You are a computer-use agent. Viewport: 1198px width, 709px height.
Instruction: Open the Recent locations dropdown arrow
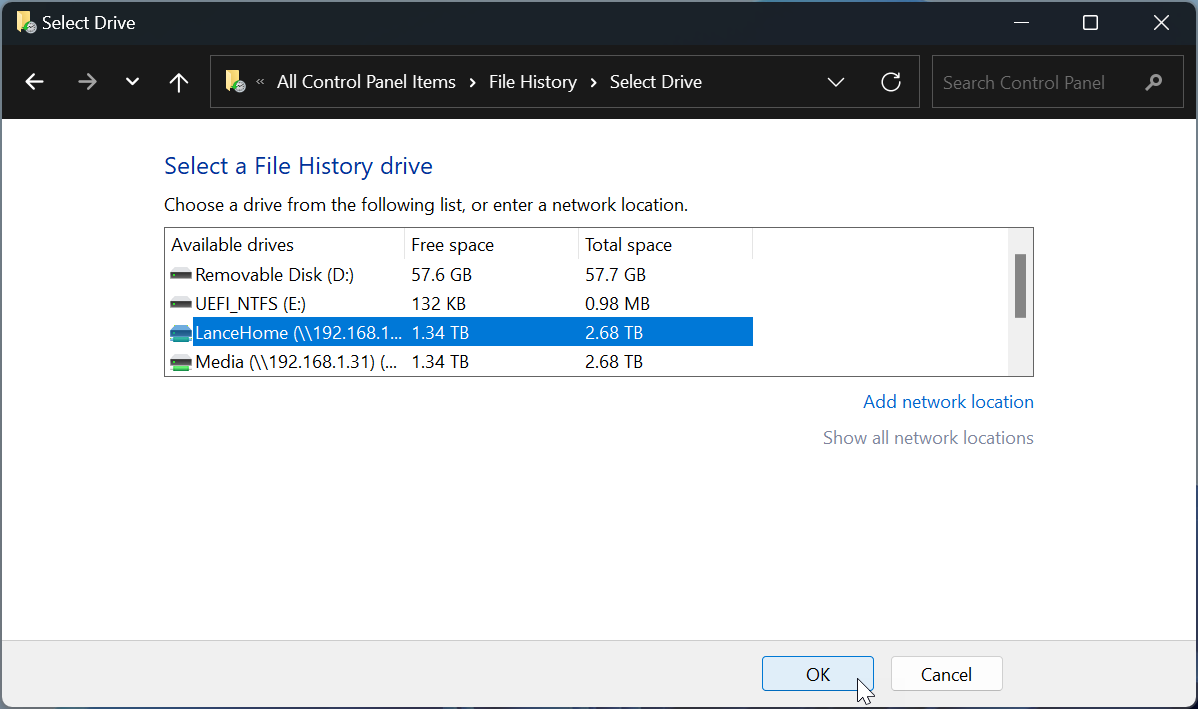click(x=132, y=82)
